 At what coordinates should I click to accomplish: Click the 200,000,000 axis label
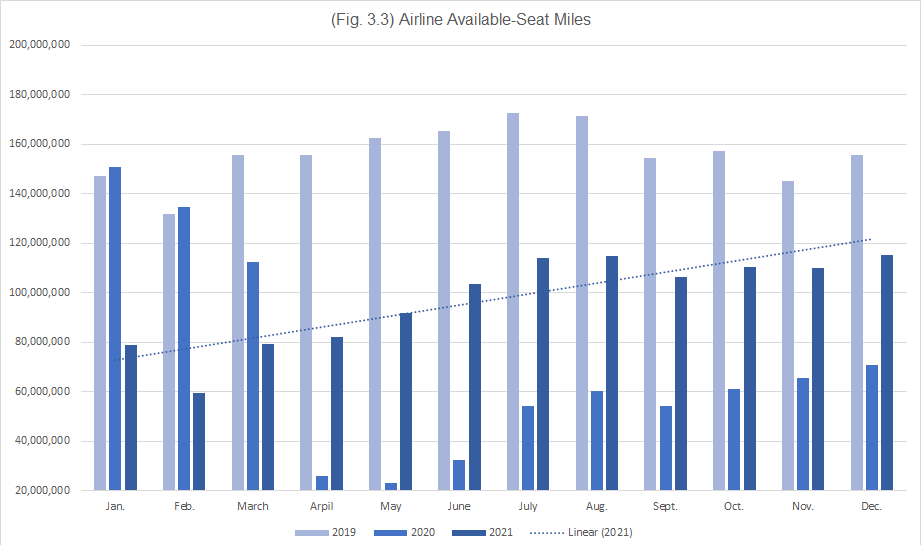click(x=39, y=44)
